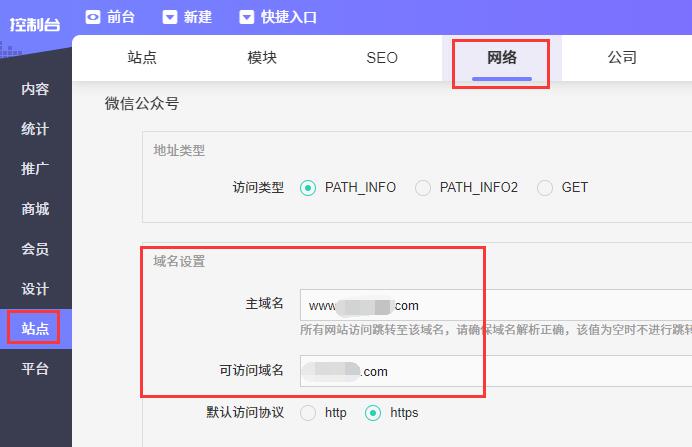Click the 控制台 logo title
The height and width of the screenshot is (447, 692).
pos(35,24)
